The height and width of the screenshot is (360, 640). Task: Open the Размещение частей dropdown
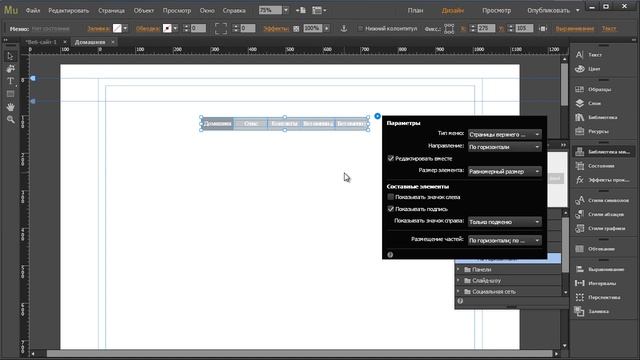click(x=504, y=240)
